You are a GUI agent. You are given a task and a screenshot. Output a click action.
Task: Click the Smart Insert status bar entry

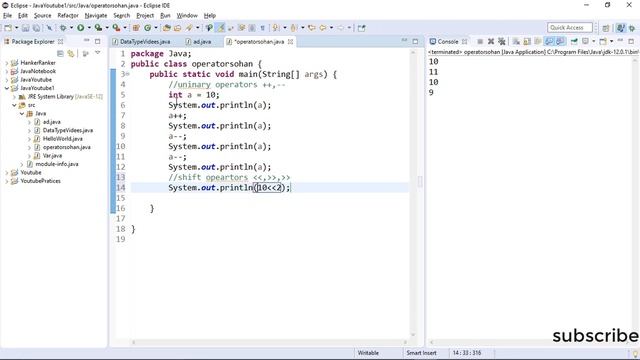click(421, 353)
